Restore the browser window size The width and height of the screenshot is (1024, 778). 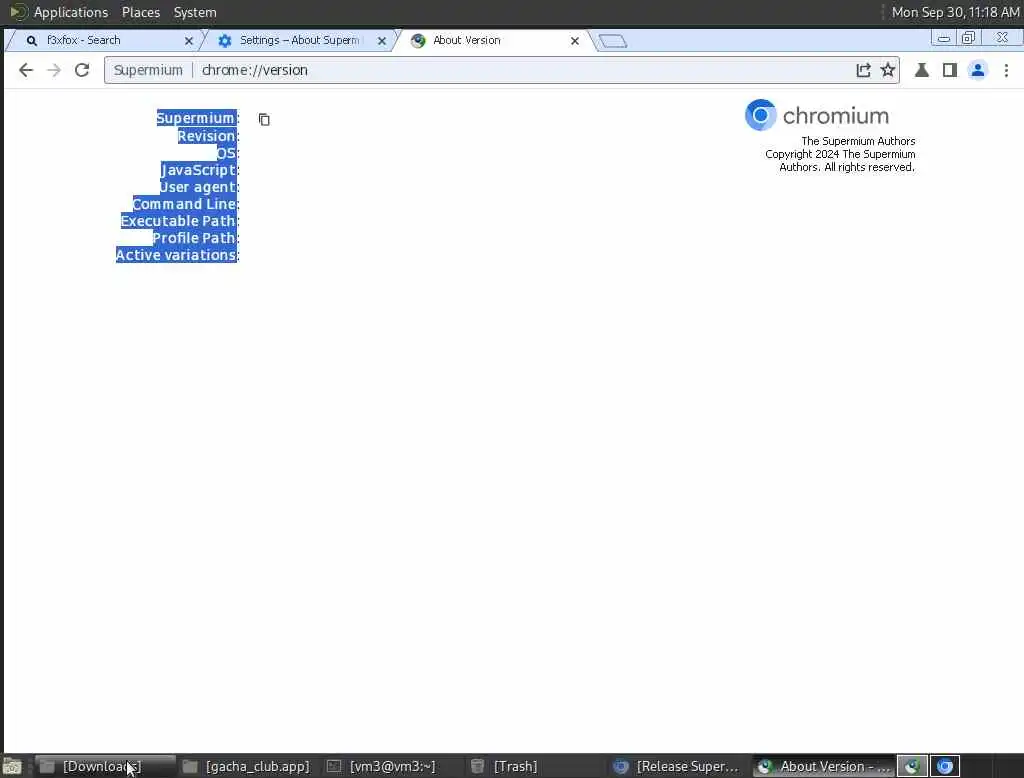[x=968, y=38]
